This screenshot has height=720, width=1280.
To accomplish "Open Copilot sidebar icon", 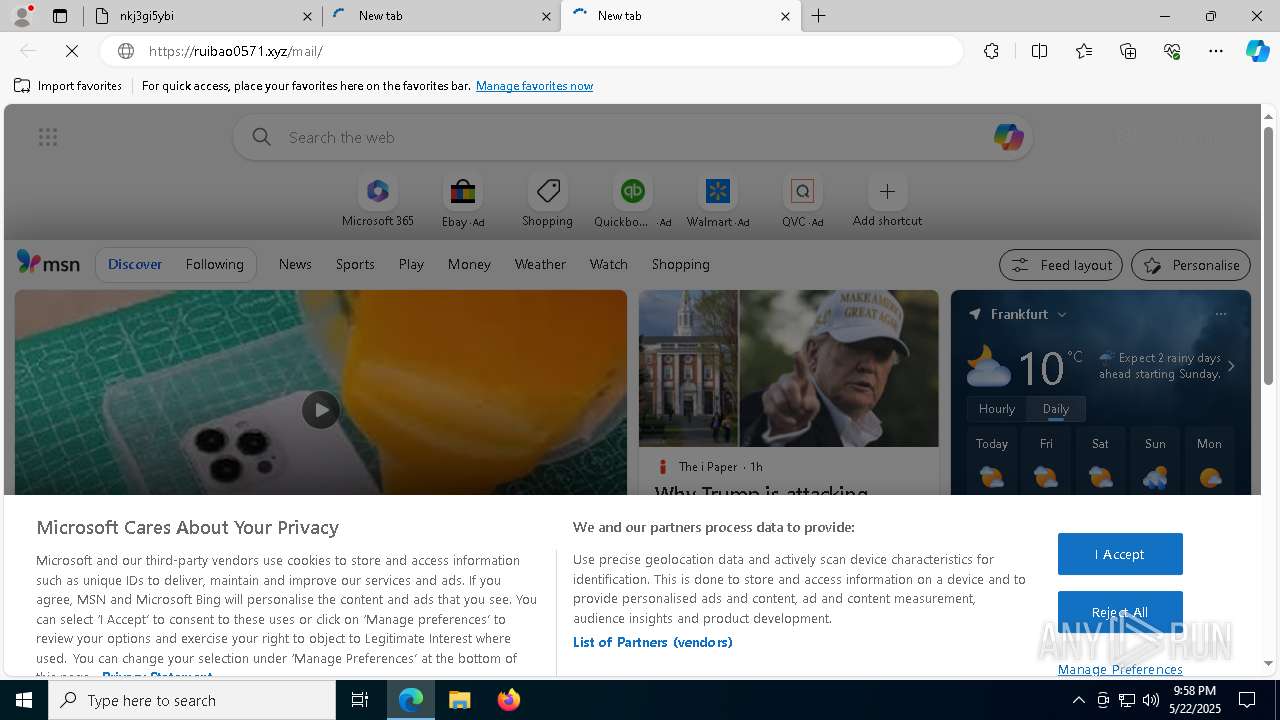I will point(1257,51).
